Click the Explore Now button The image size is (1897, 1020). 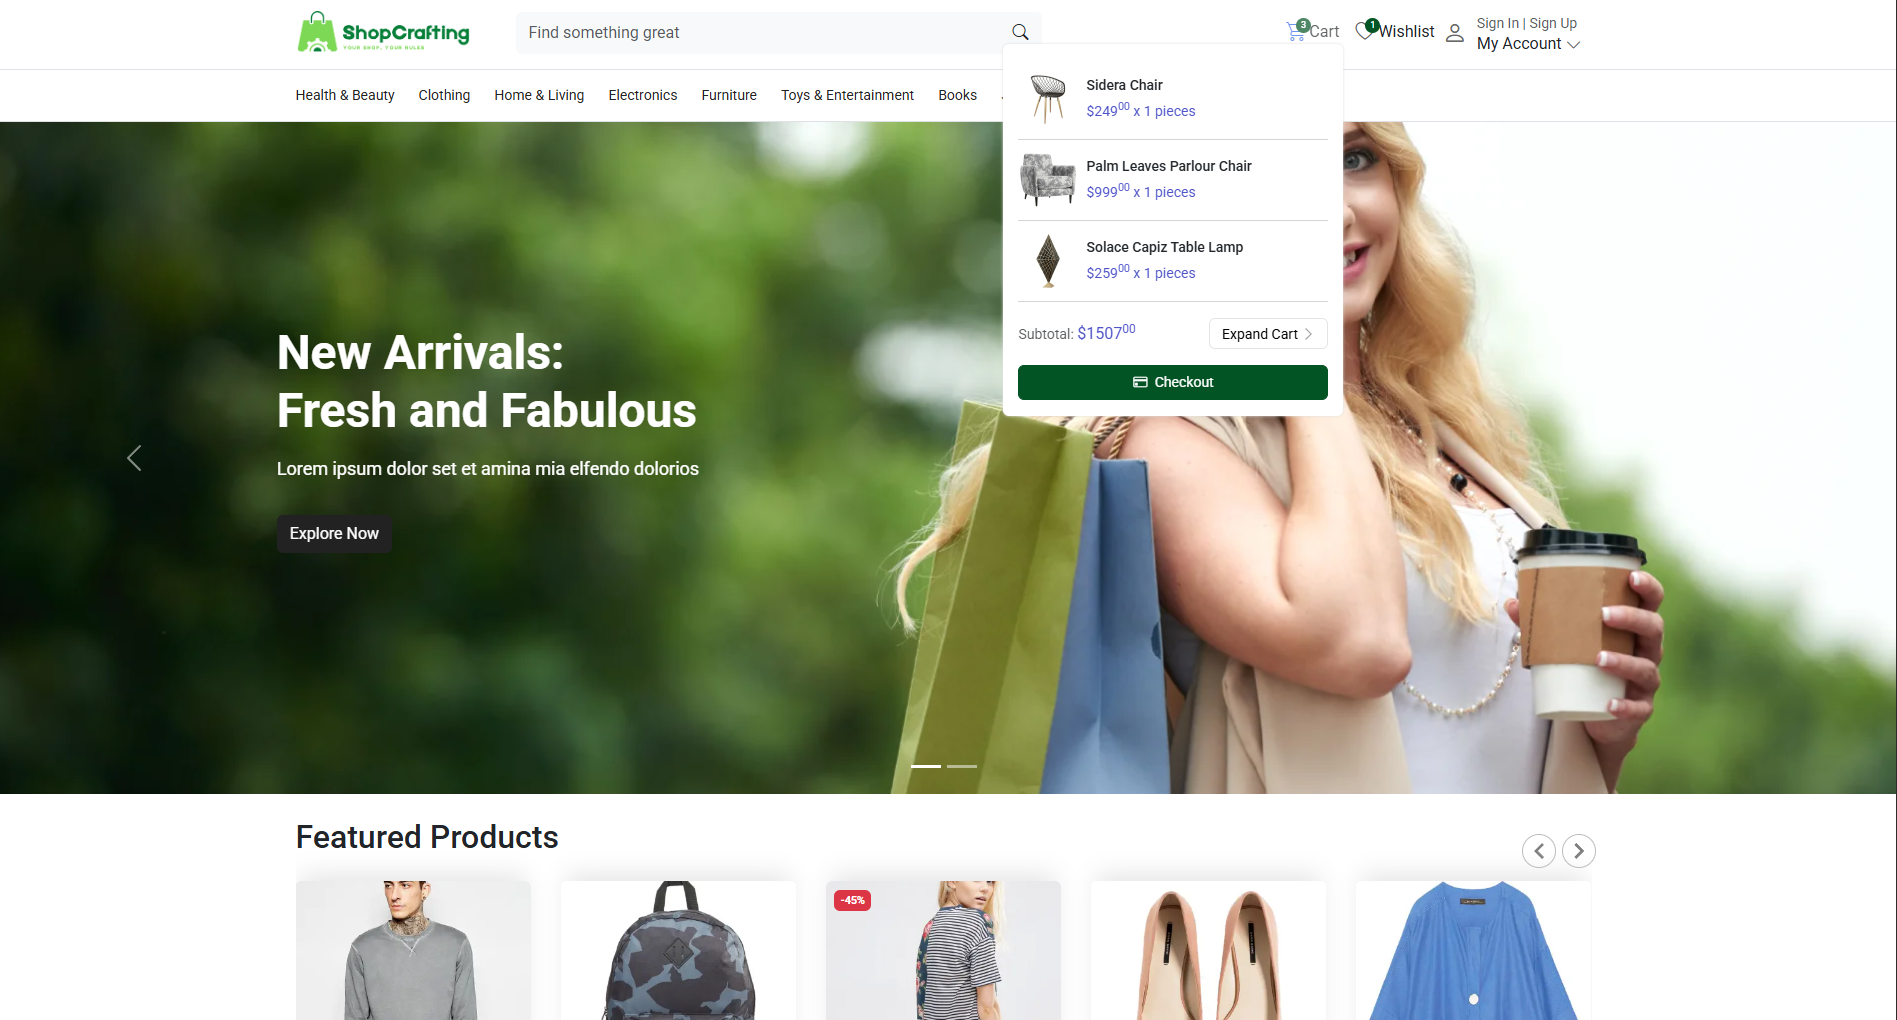click(334, 534)
